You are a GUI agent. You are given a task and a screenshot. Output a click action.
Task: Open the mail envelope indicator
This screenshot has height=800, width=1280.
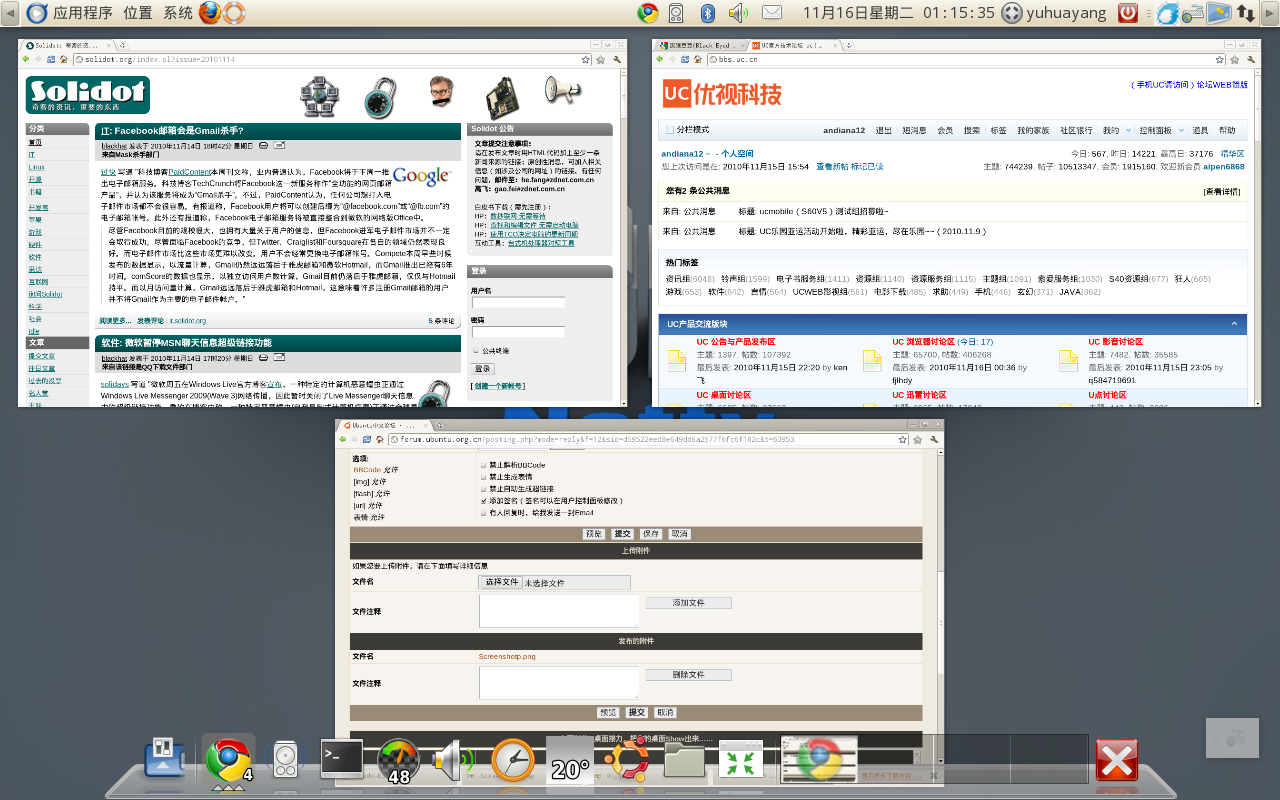click(772, 13)
